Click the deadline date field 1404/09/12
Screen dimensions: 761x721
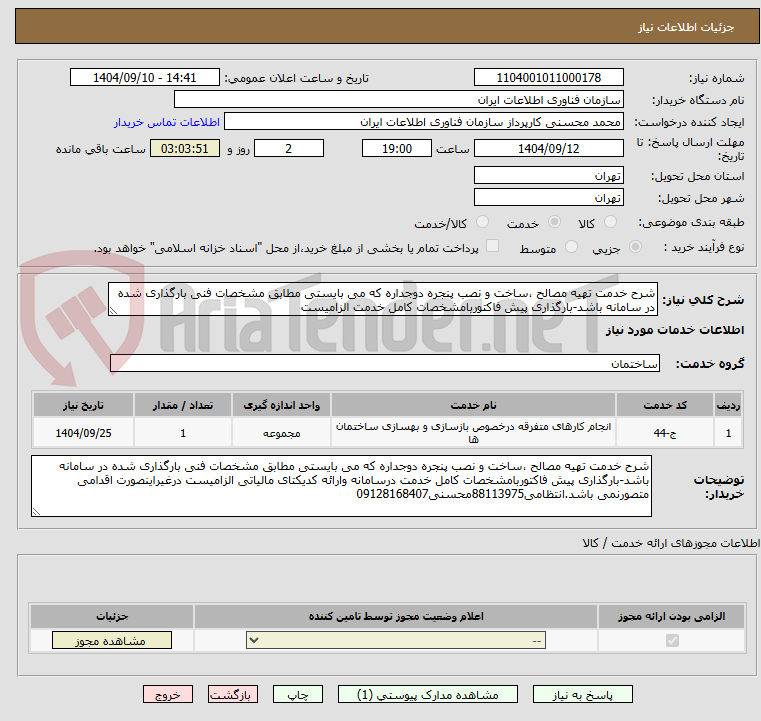tap(548, 148)
